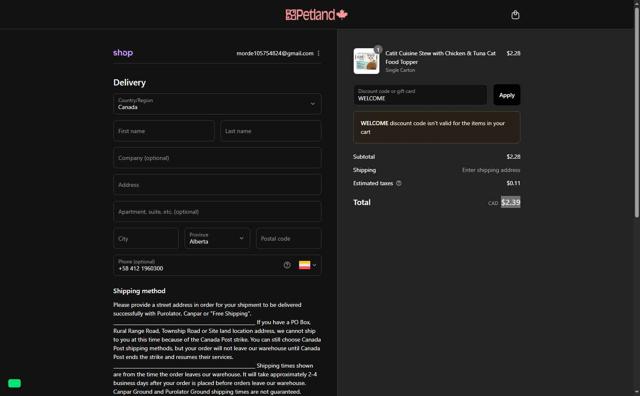Image resolution: width=640 pixels, height=396 pixels.
Task: Click the phone number help icon
Action: pyautogui.click(x=287, y=265)
